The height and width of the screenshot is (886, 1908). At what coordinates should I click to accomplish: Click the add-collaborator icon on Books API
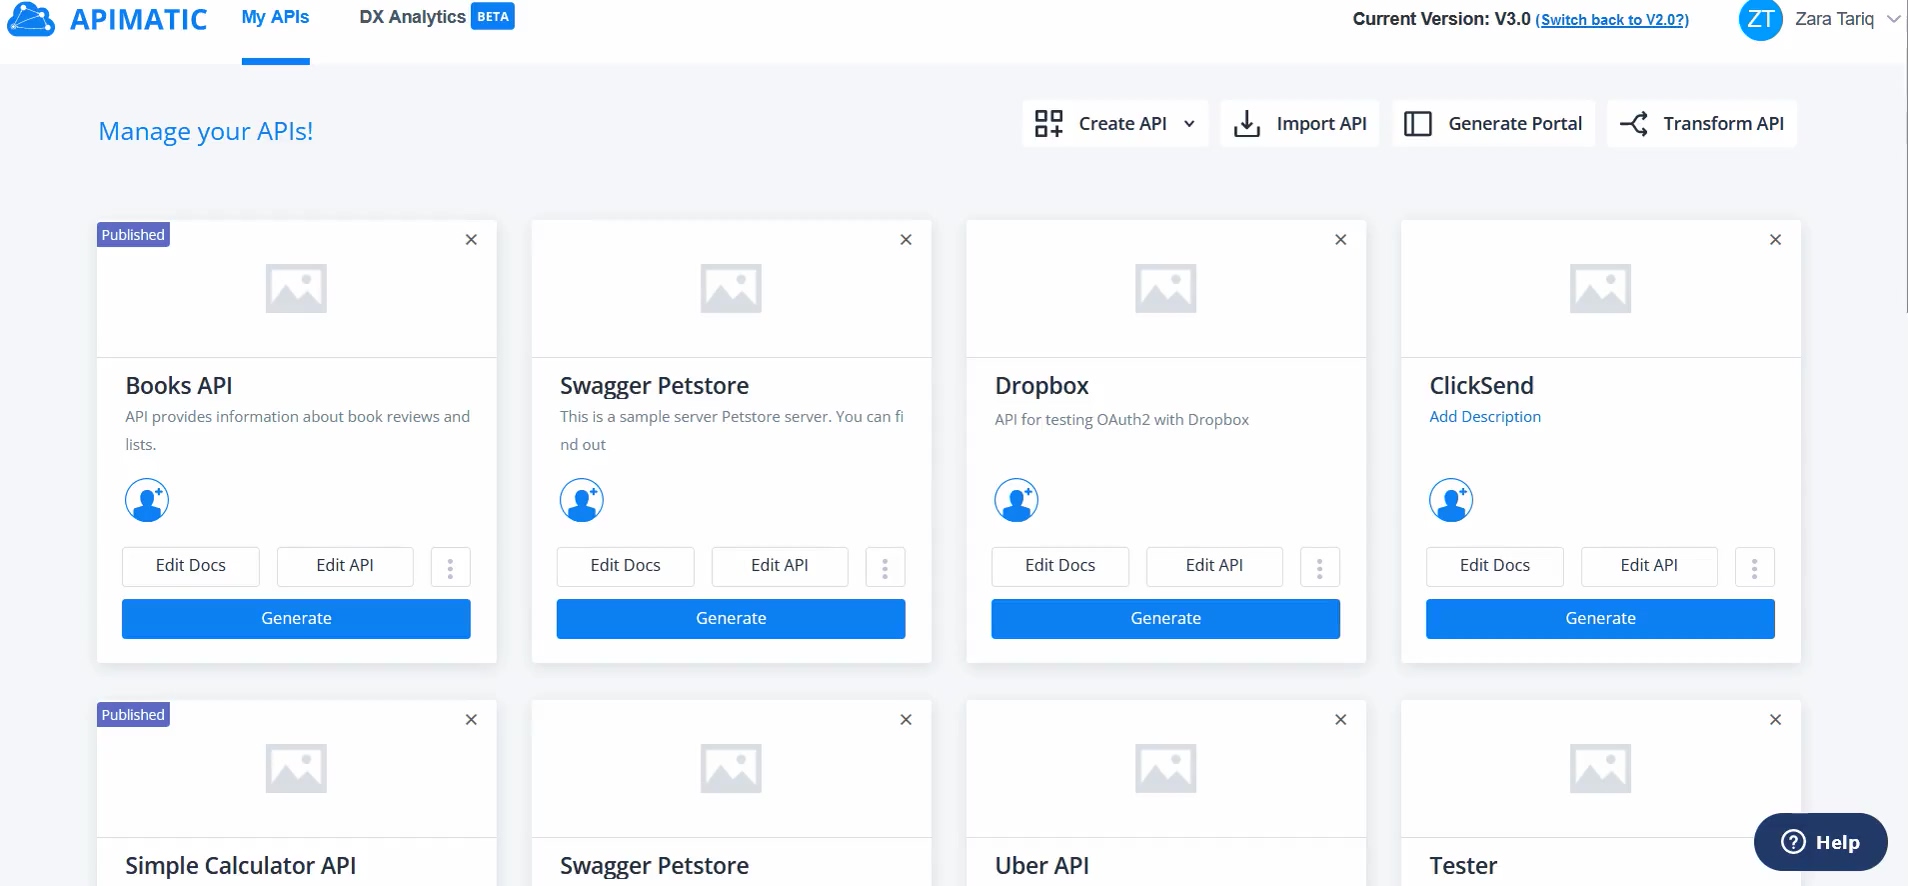(147, 500)
